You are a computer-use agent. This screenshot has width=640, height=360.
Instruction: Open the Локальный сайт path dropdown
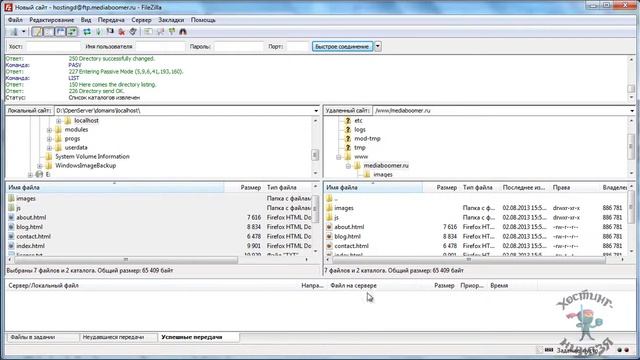coord(316,111)
